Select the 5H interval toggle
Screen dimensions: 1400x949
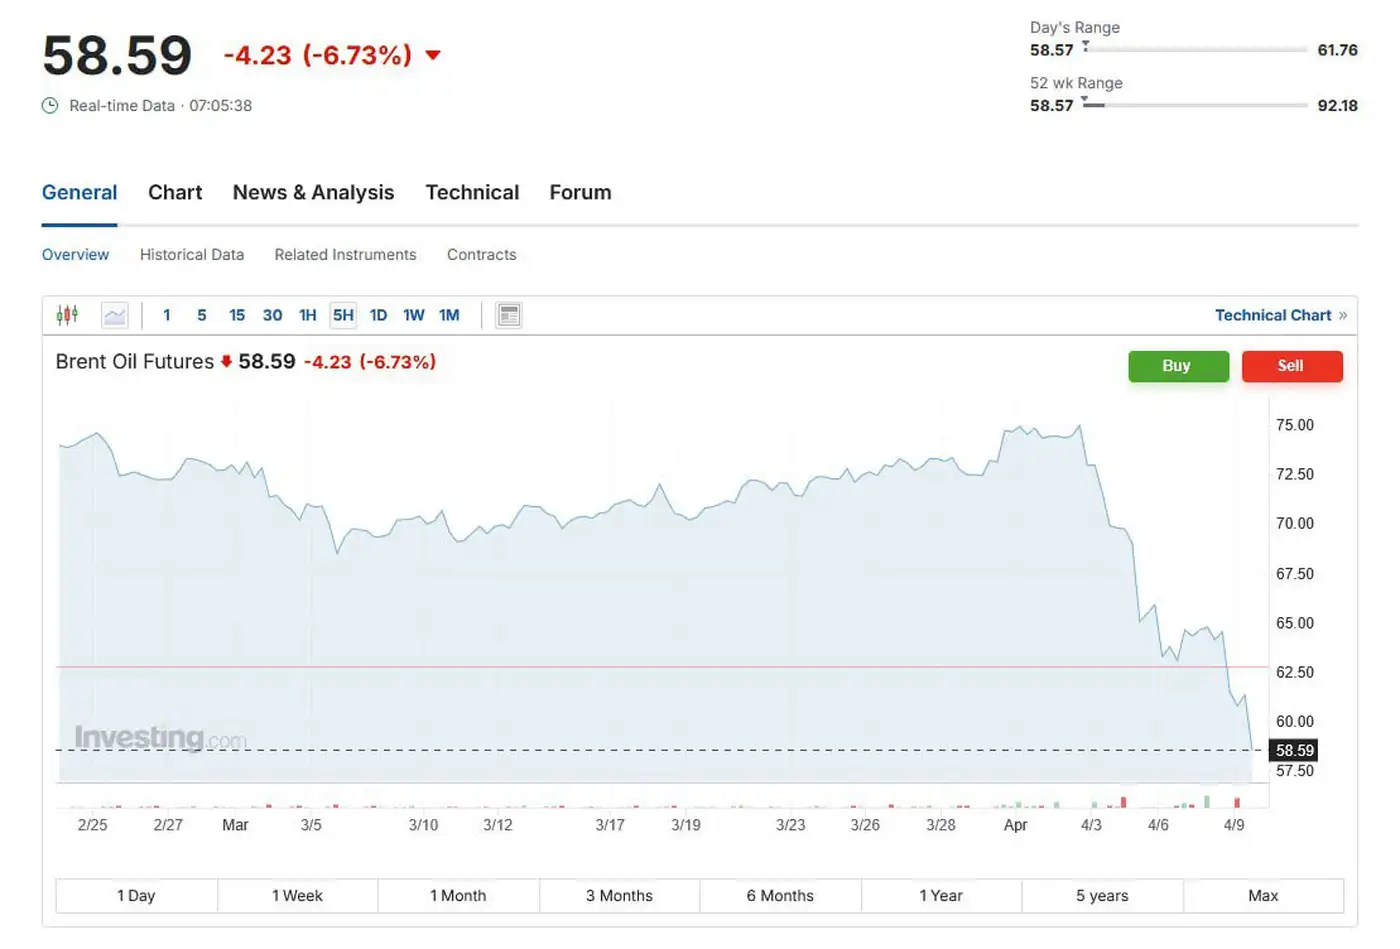pos(343,316)
